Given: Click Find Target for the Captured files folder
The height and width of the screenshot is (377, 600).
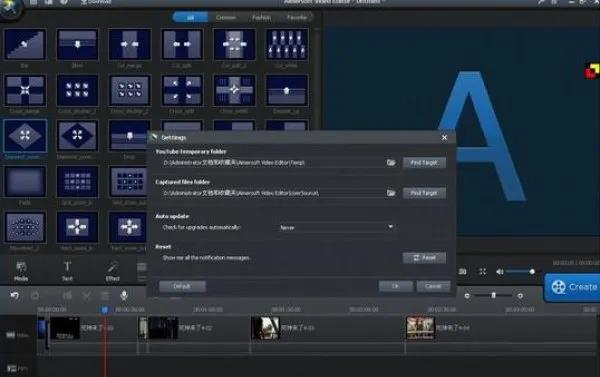Looking at the screenshot, I should [424, 193].
